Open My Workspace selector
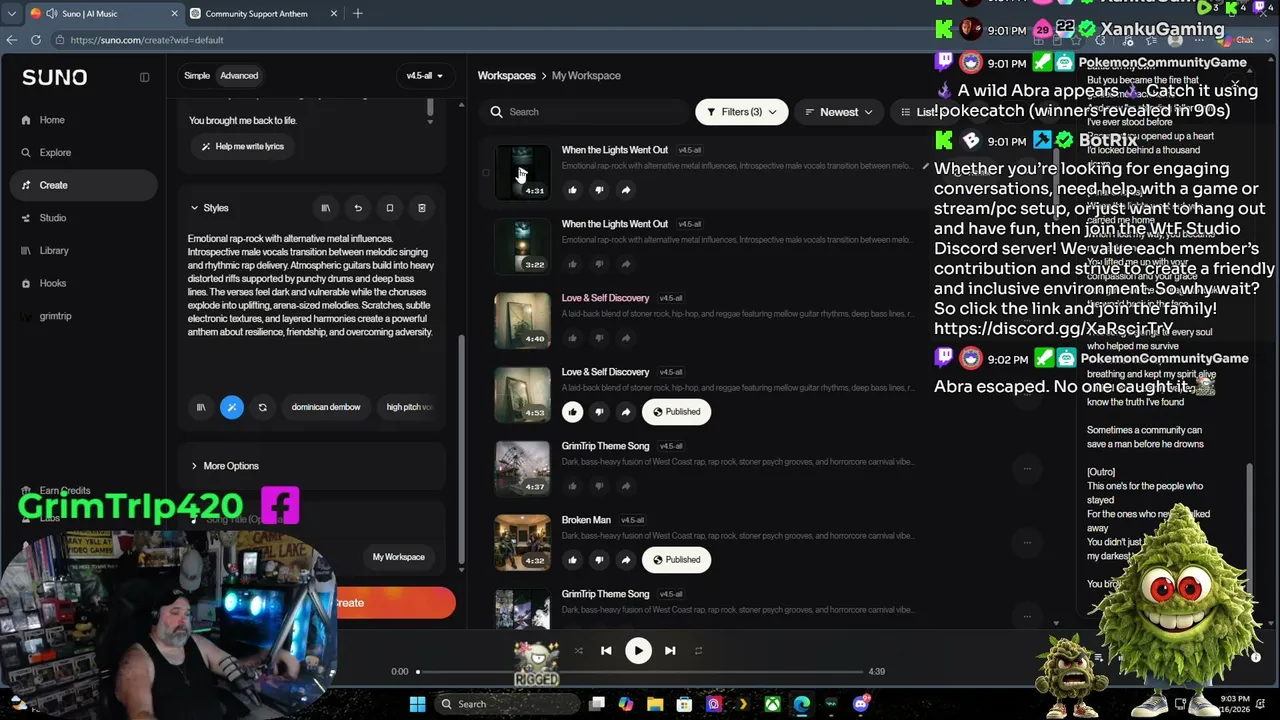The width and height of the screenshot is (1280, 720). [x=398, y=557]
